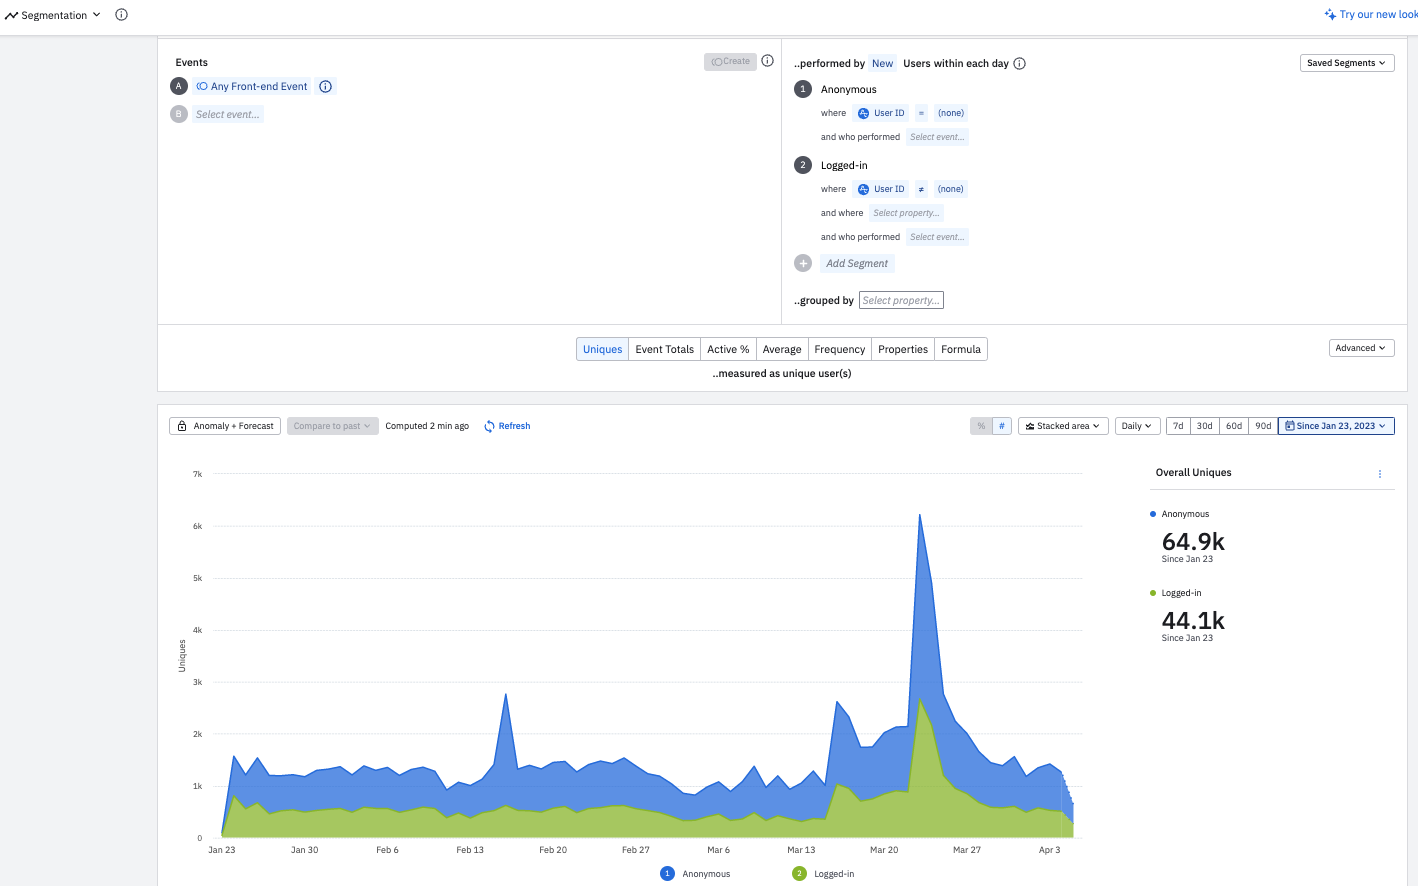The image size is (1418, 886).
Task: Click the 44.1k Logged-in total
Action: [1193, 621]
